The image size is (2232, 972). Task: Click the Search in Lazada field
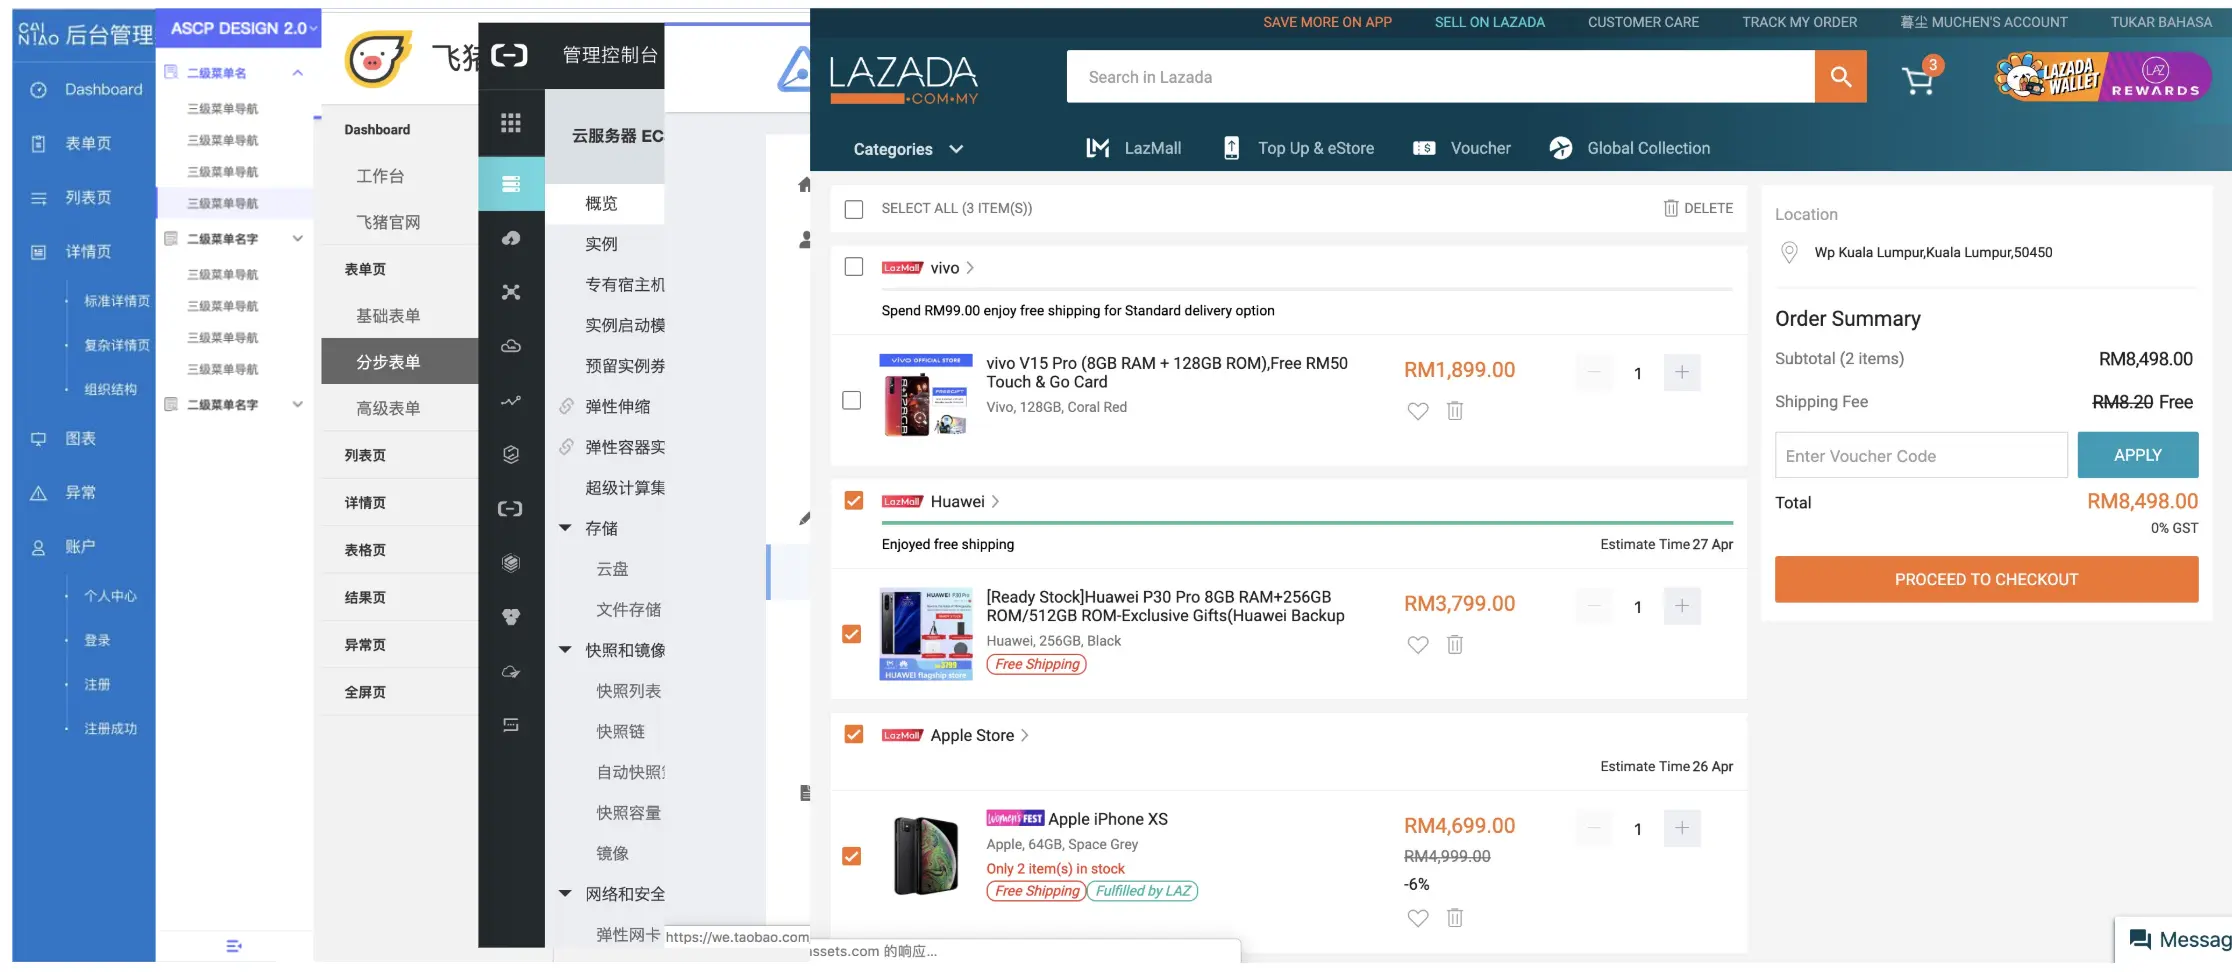(1441, 77)
